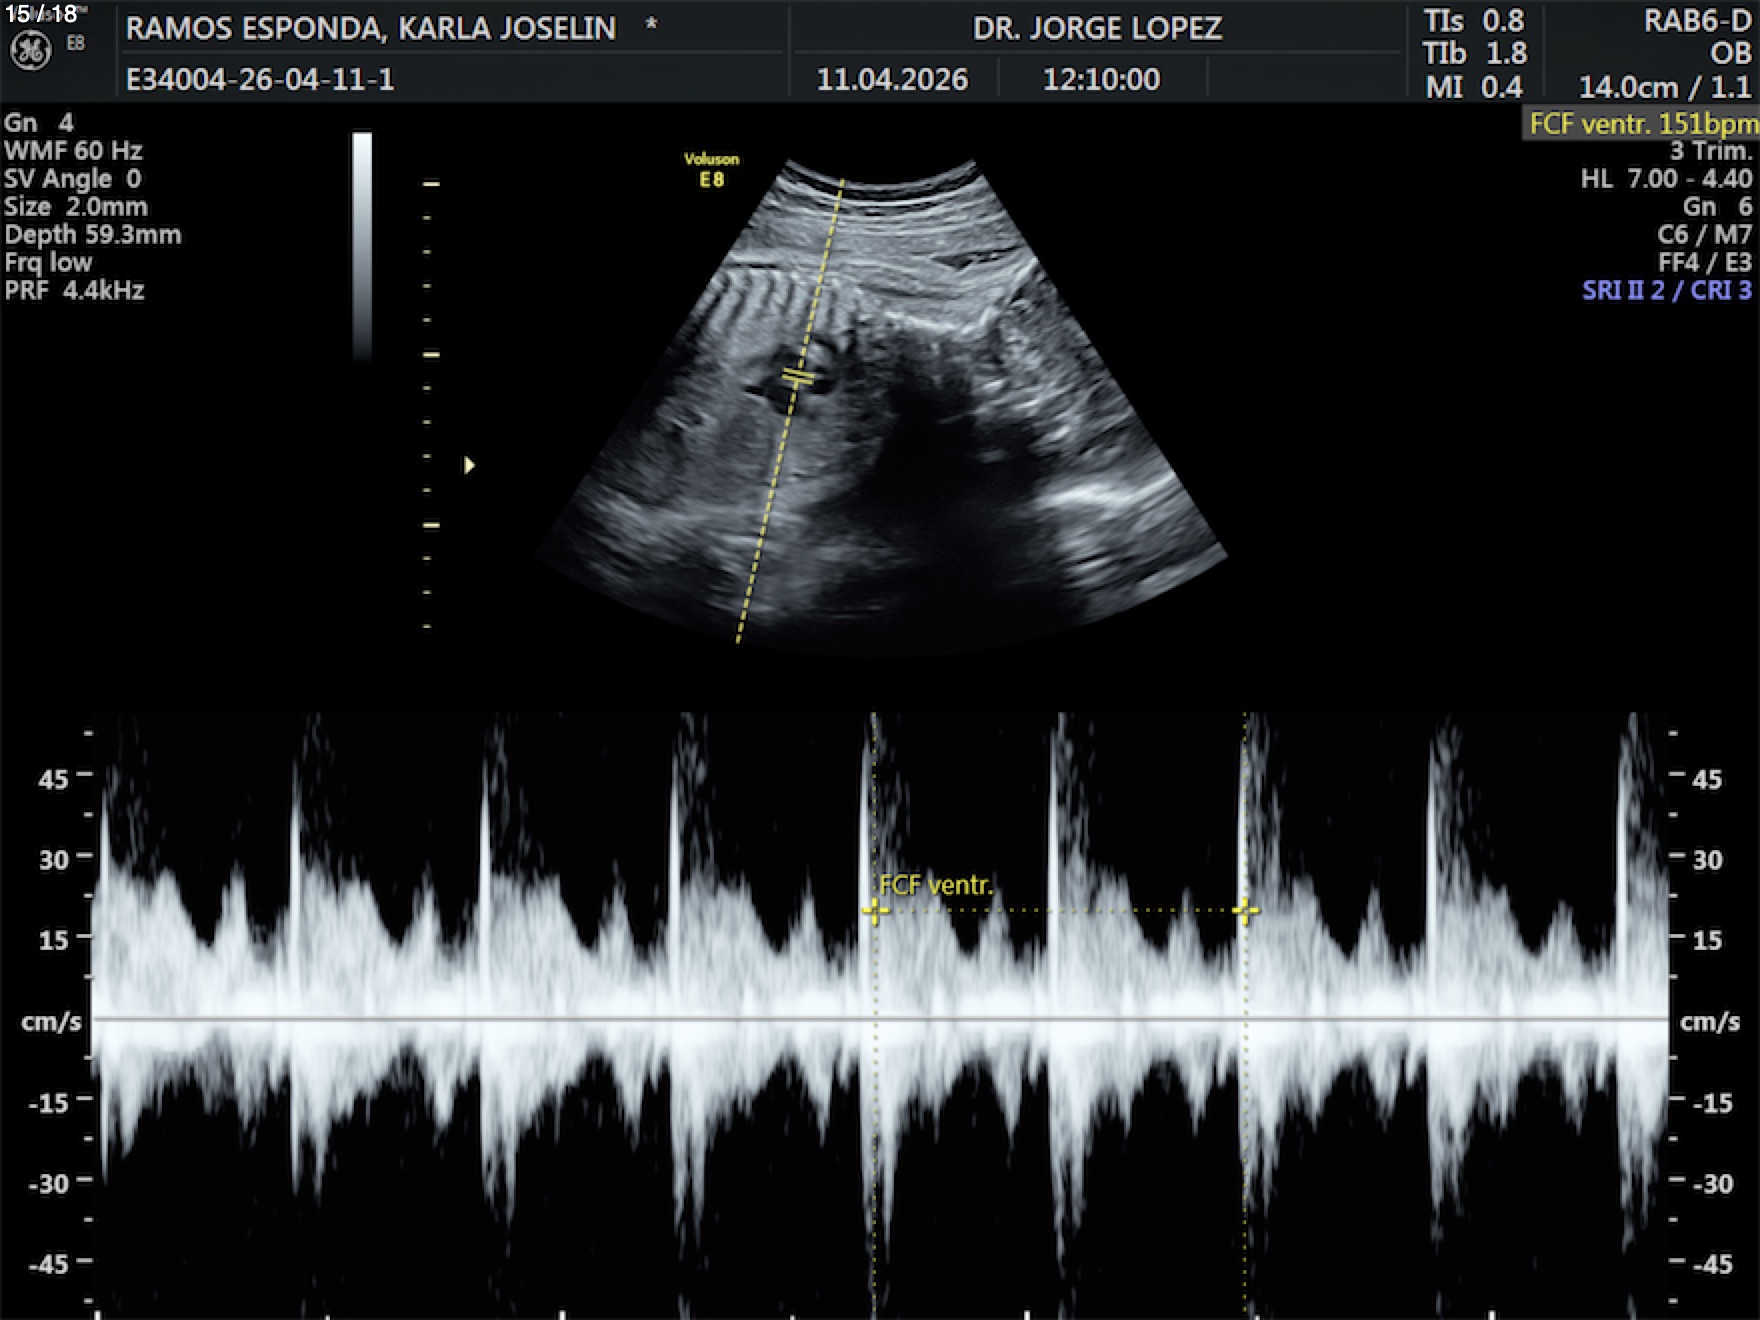This screenshot has width=1760, height=1320.
Task: Click patient name RAMOS ESPONDA, KARLA JOSELIN
Action: tap(370, 28)
